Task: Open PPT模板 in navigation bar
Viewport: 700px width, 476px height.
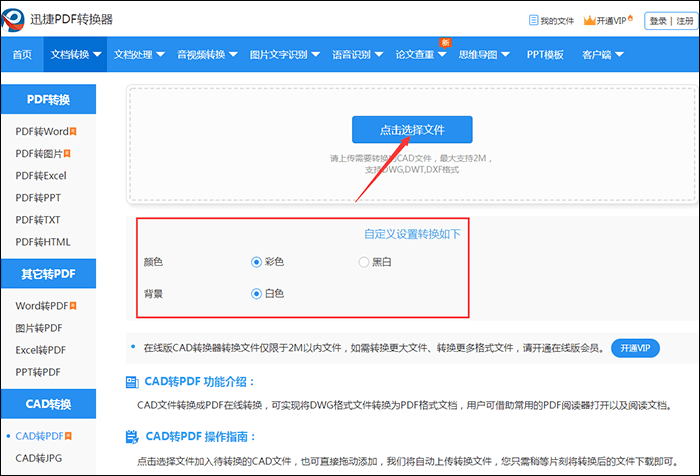Action: coord(545,54)
